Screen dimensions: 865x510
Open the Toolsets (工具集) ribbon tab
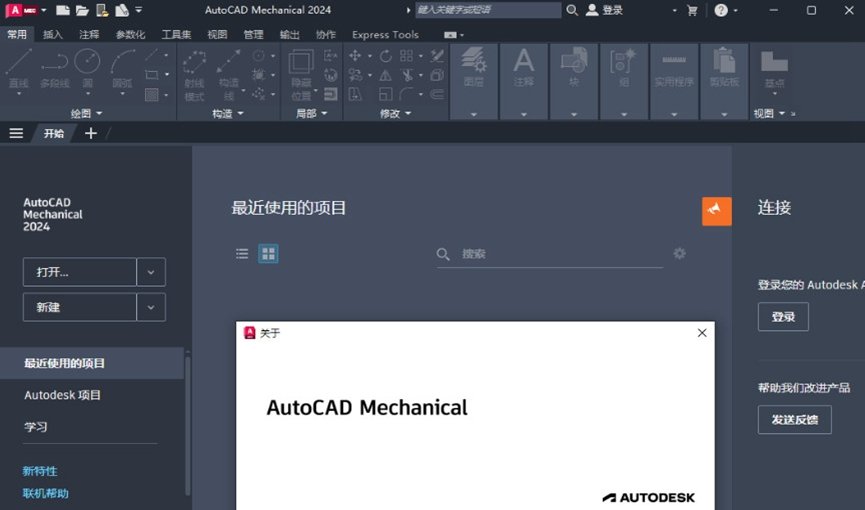click(x=176, y=34)
